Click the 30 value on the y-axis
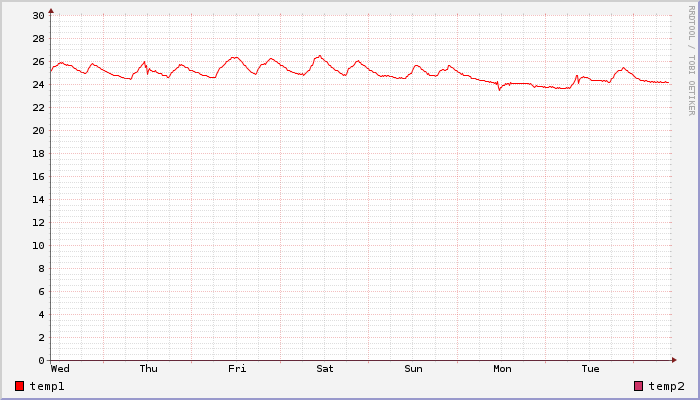The image size is (700, 400). click(38, 15)
